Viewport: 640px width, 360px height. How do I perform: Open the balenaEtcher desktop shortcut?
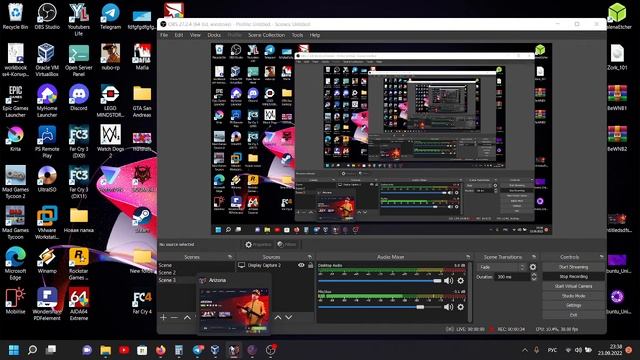617,16
